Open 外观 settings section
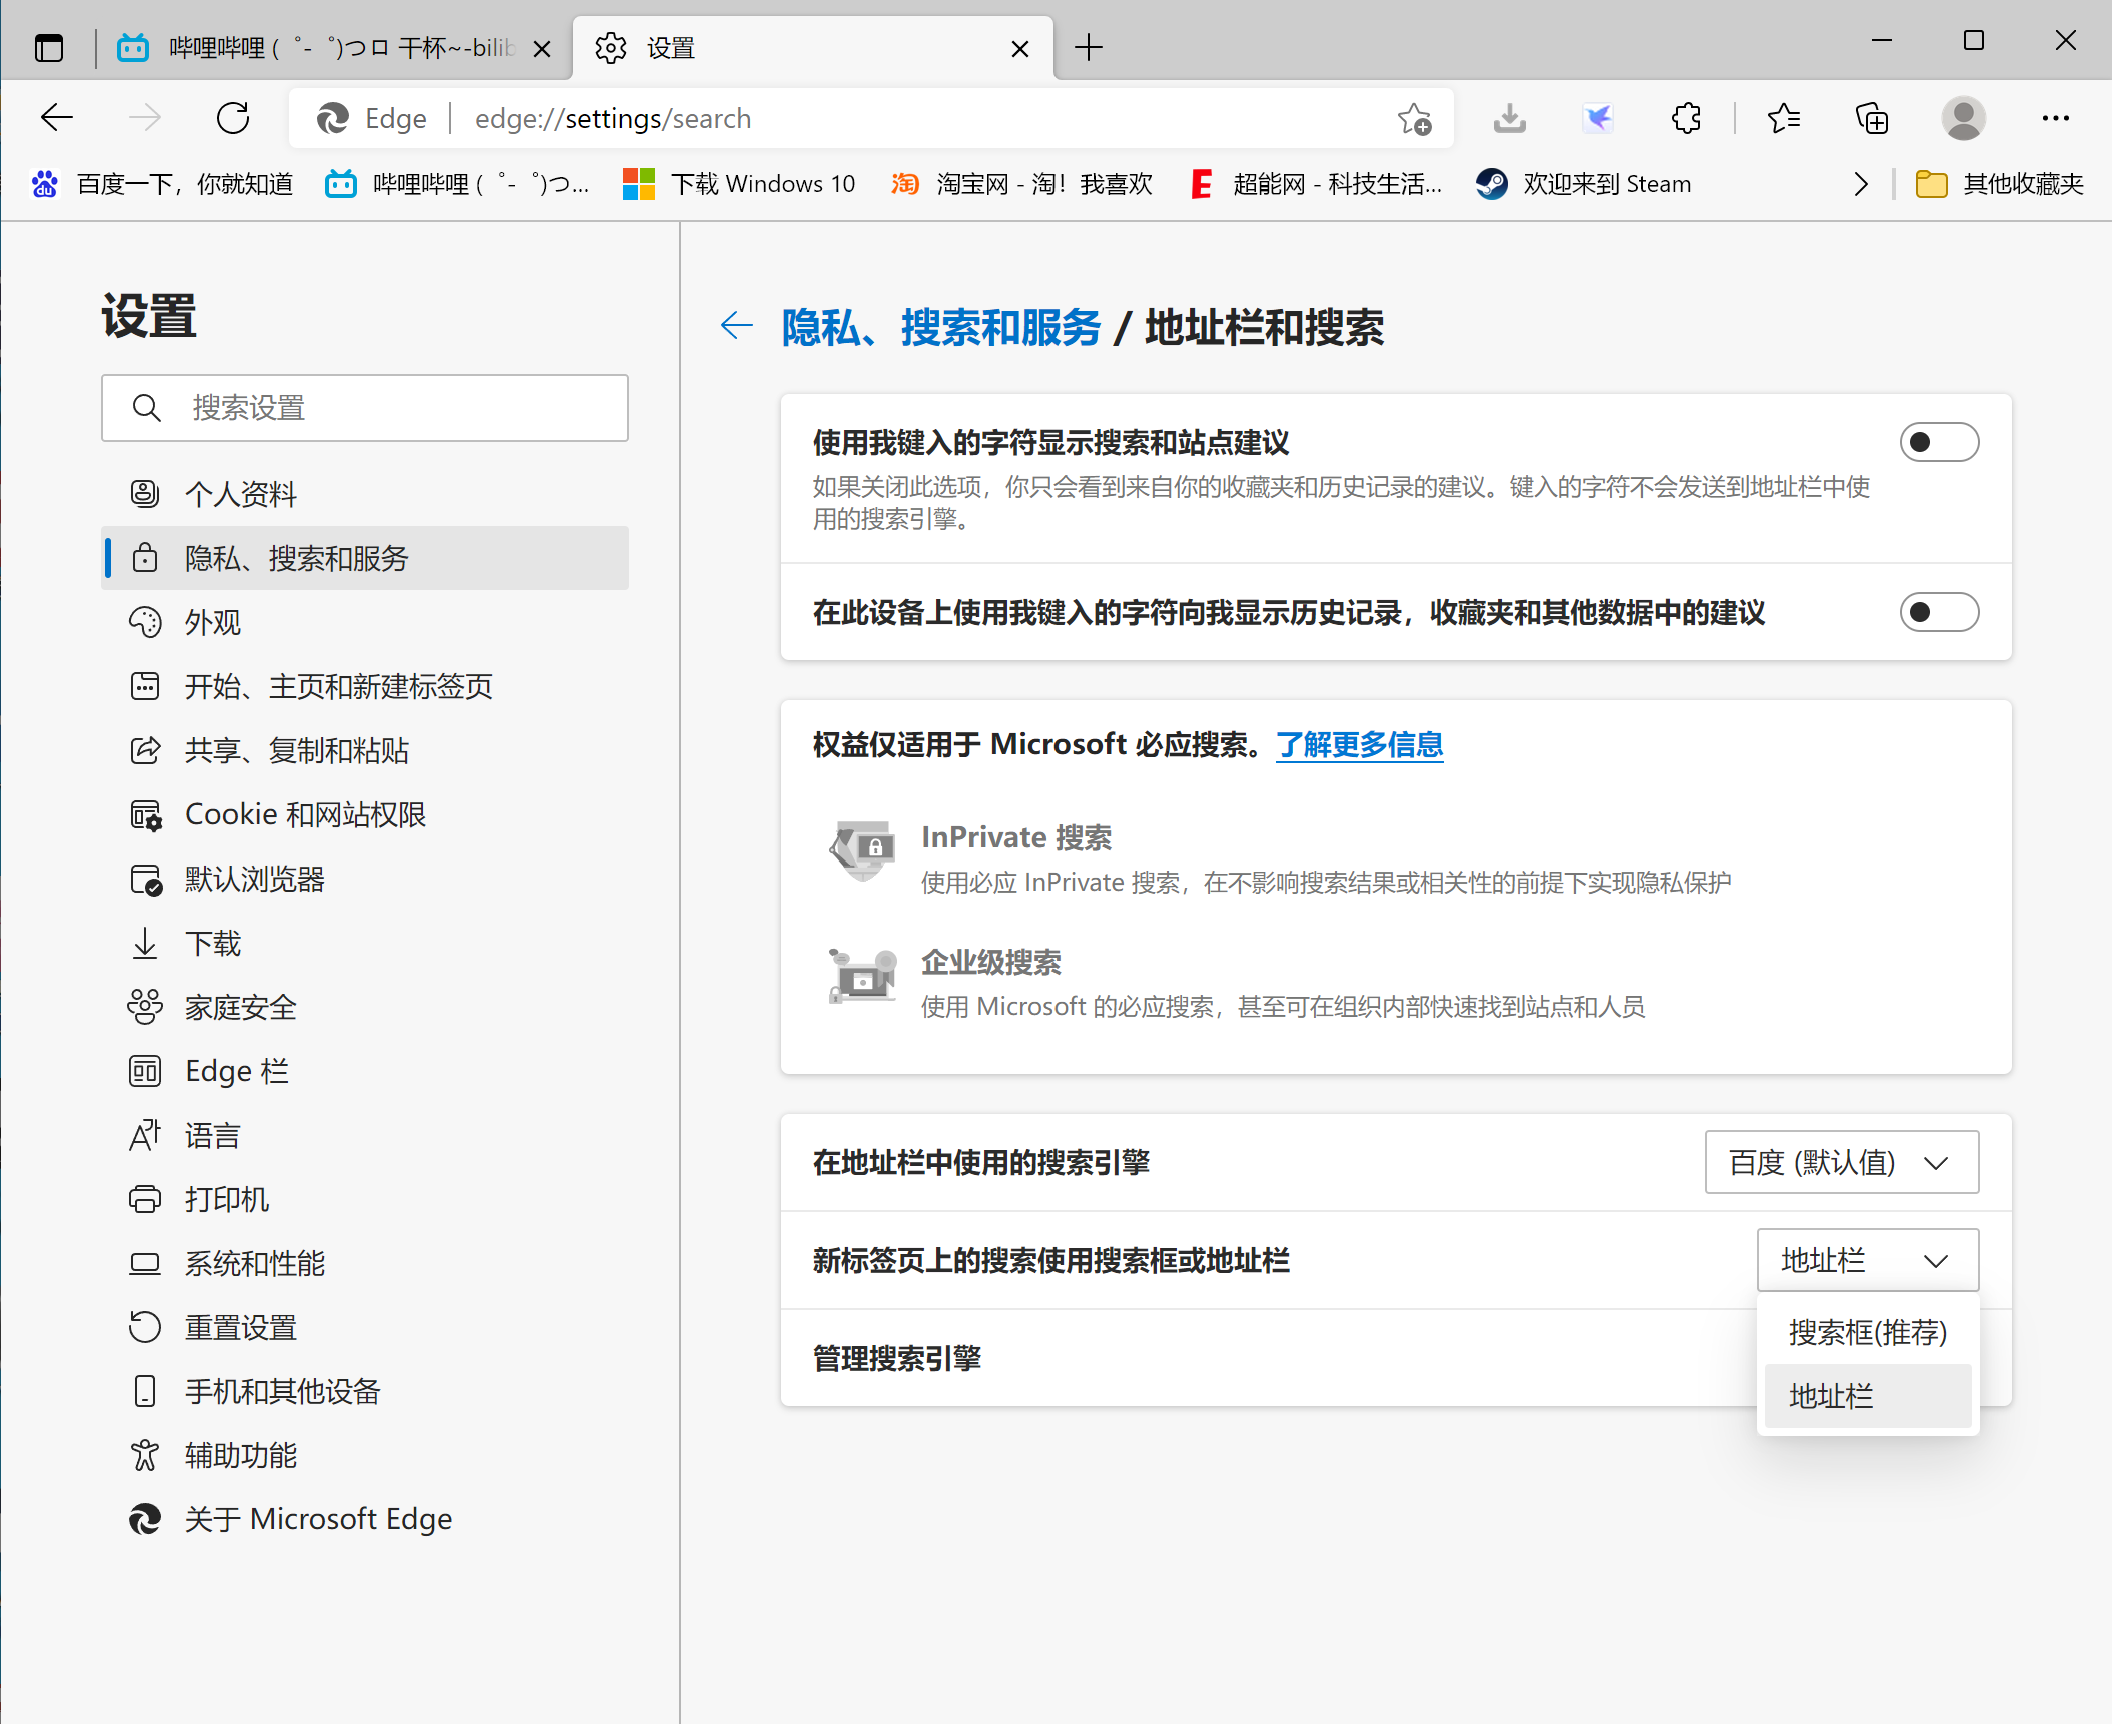 364,622
